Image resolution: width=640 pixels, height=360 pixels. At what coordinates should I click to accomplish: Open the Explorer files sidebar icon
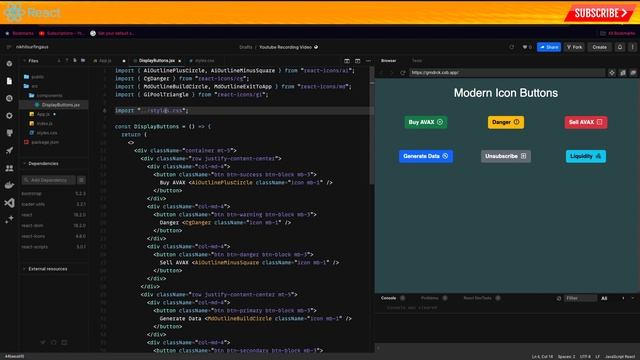(9, 81)
